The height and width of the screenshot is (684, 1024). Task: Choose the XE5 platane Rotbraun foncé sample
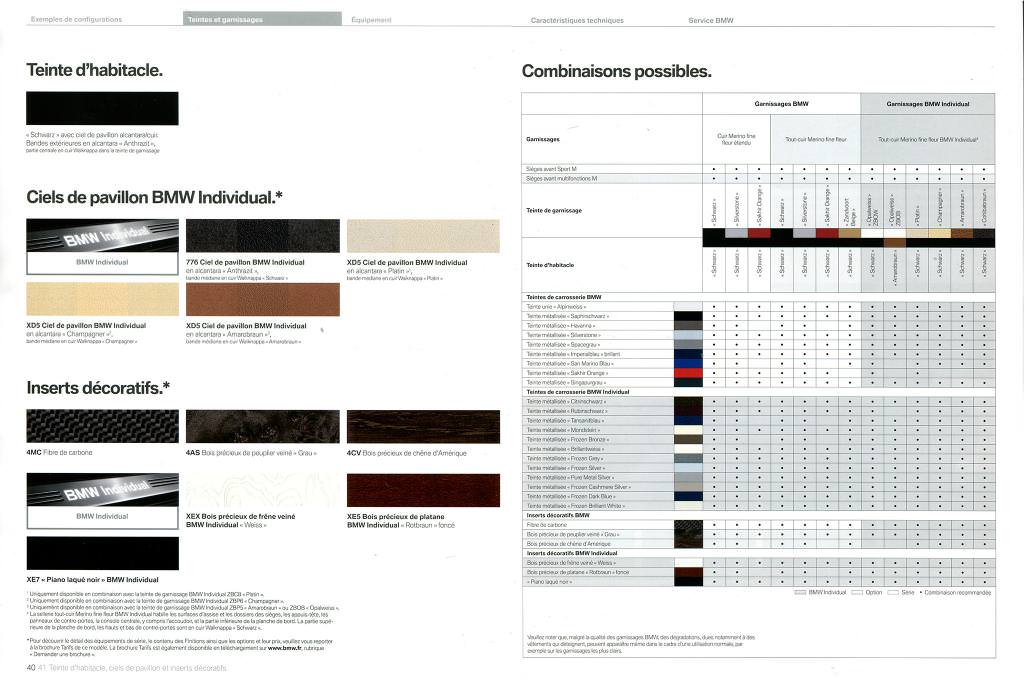(423, 490)
